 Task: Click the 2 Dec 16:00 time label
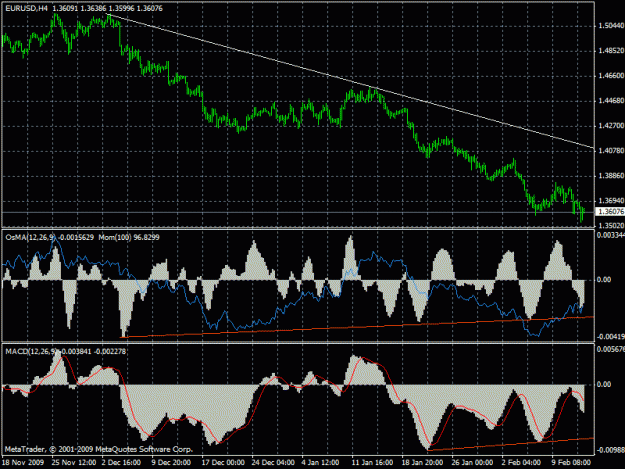click(x=121, y=462)
